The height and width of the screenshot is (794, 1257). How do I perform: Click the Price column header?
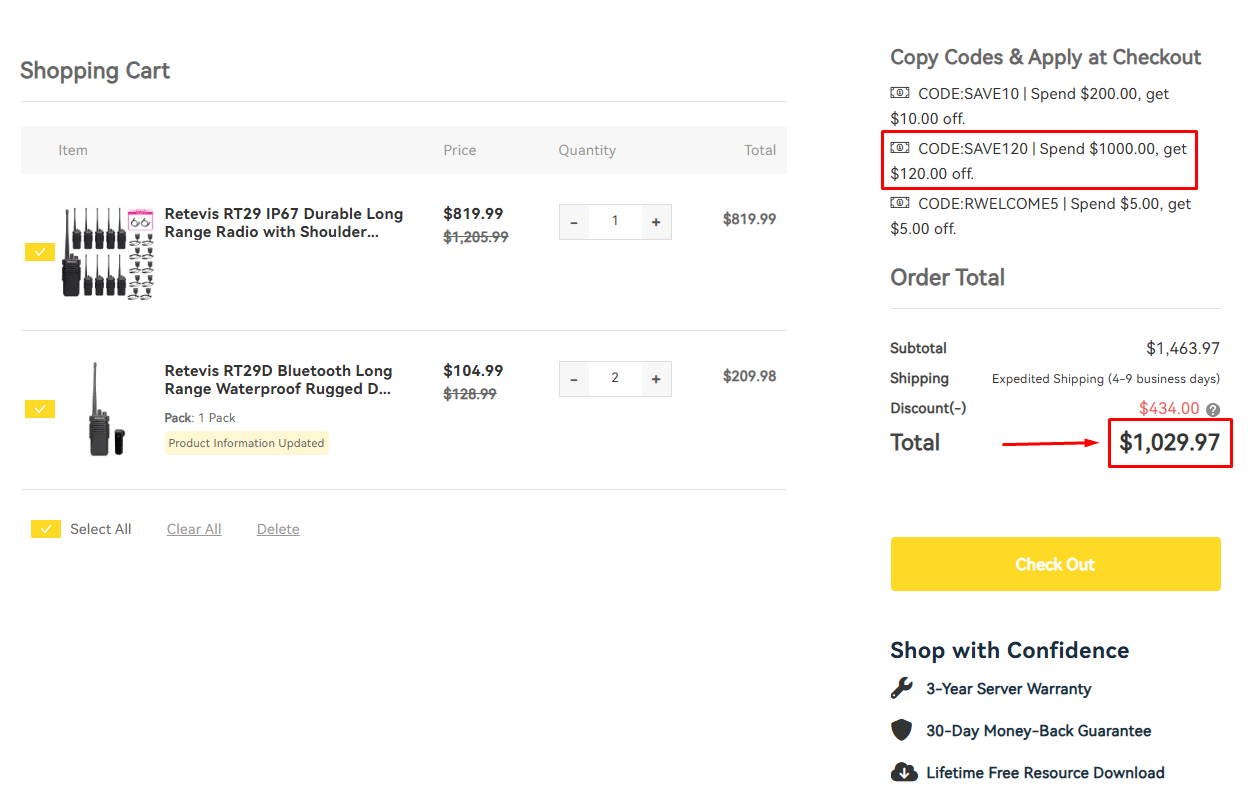point(460,150)
